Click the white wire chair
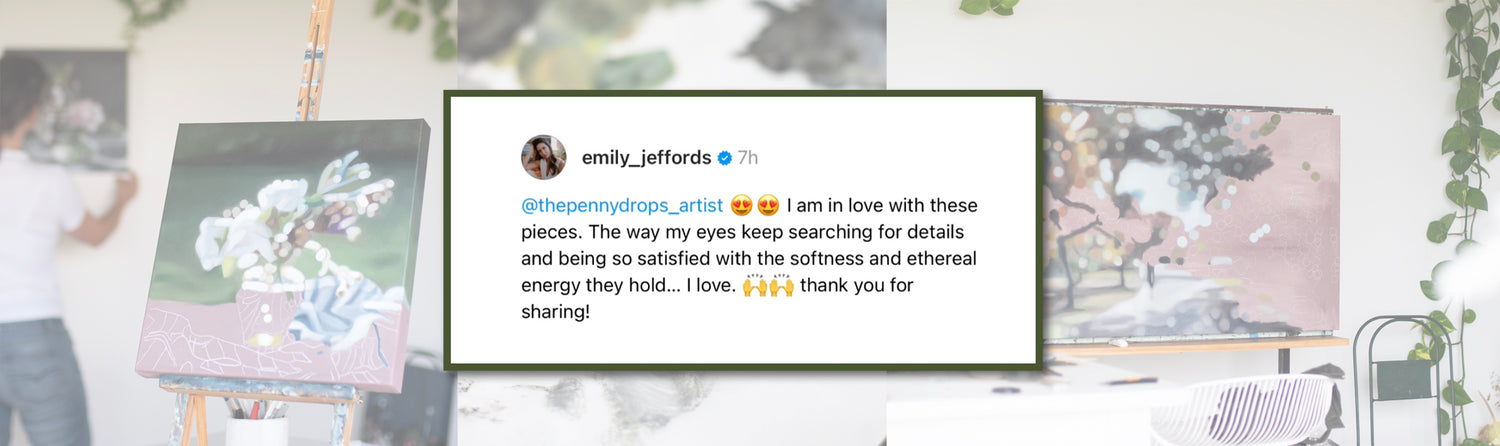The image size is (1500, 446). coord(1247,410)
